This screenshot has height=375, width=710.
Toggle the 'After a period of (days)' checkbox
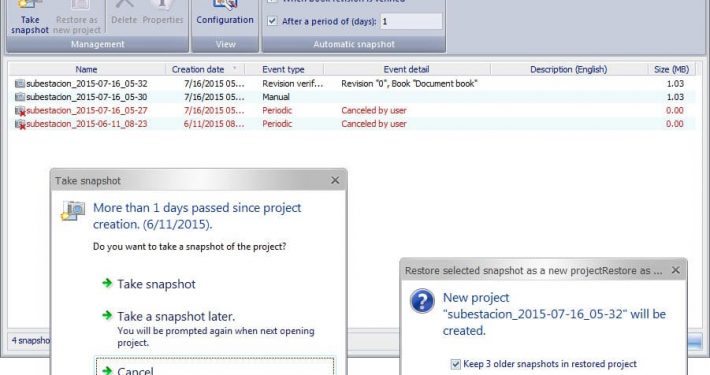pos(272,21)
